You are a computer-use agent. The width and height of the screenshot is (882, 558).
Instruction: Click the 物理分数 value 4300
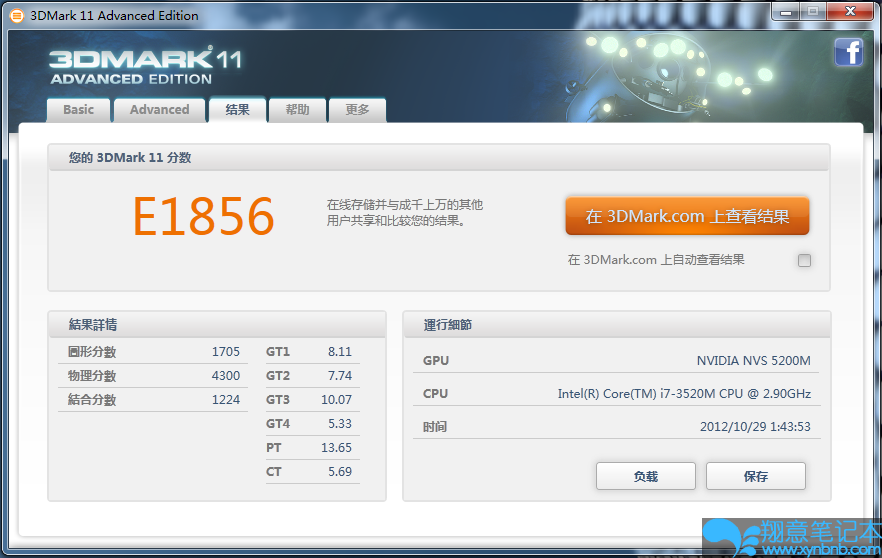tap(226, 376)
